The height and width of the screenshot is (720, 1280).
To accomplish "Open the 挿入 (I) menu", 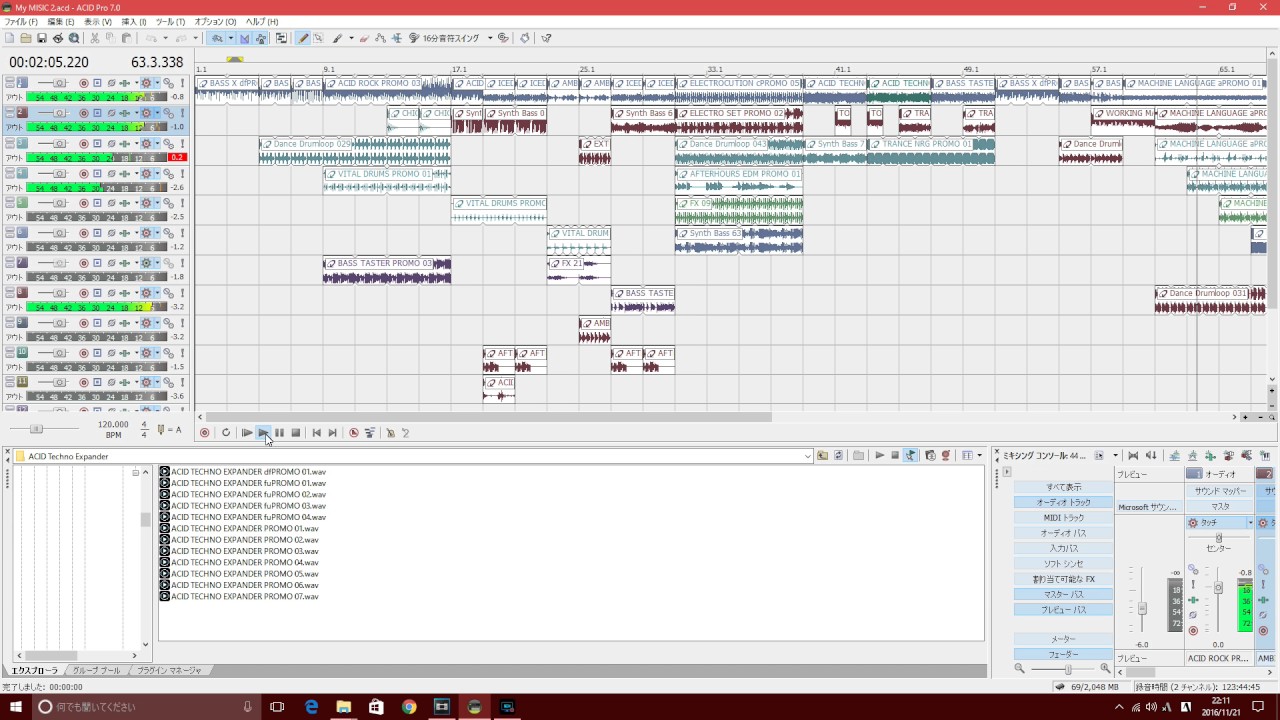I will tap(134, 22).
